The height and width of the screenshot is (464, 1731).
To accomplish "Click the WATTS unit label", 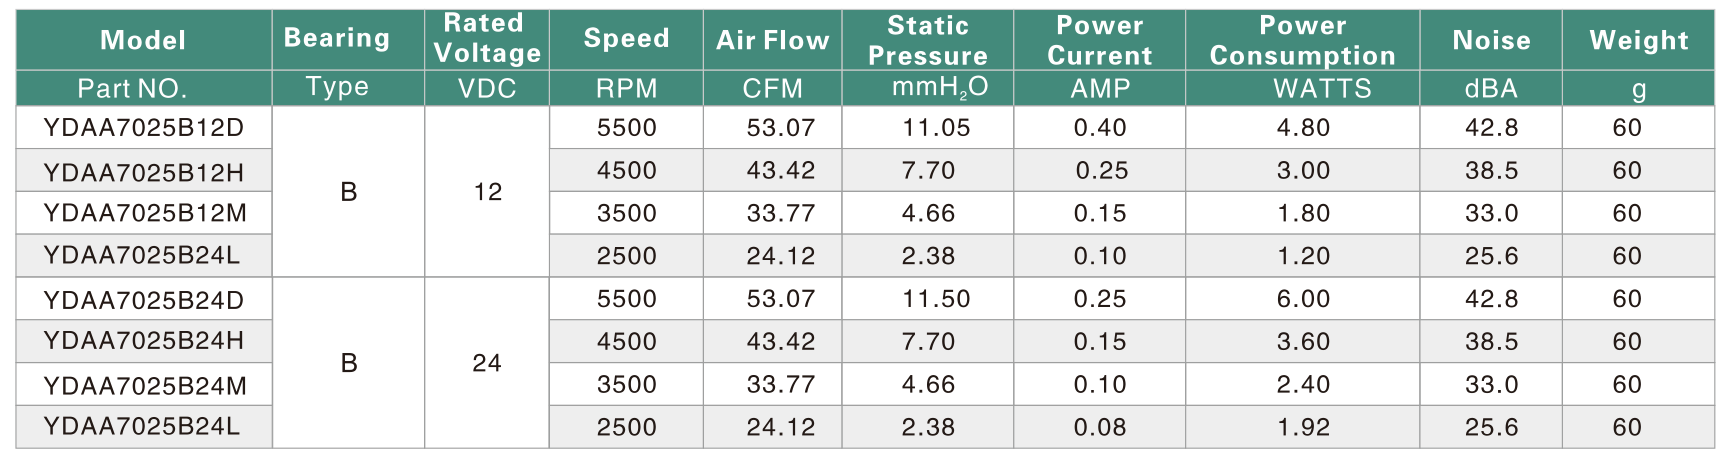I will click(1322, 88).
